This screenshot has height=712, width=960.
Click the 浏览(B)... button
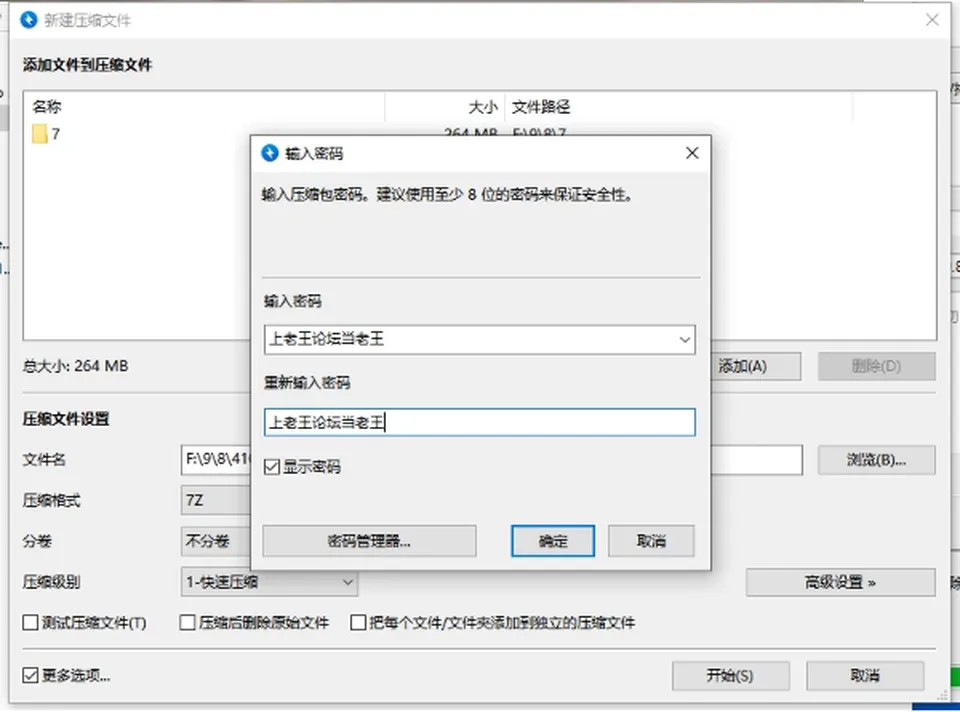click(877, 460)
